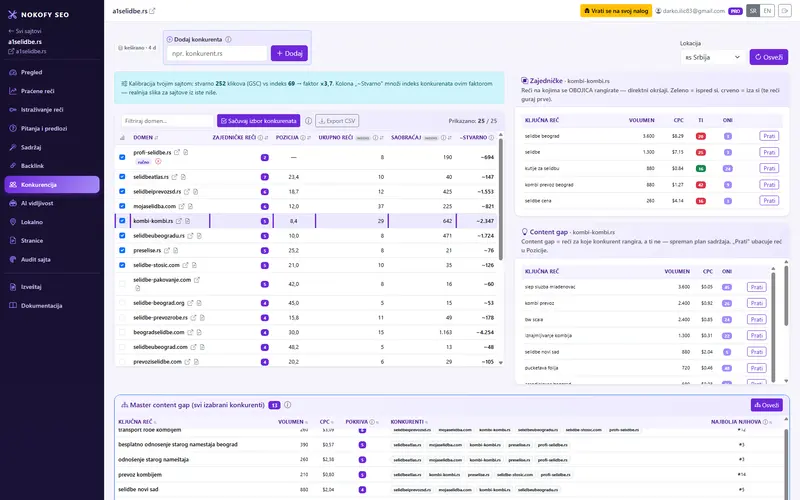This screenshot has width=800, height=500.
Task: Click Osveži in Master content gap
Action: (767, 405)
